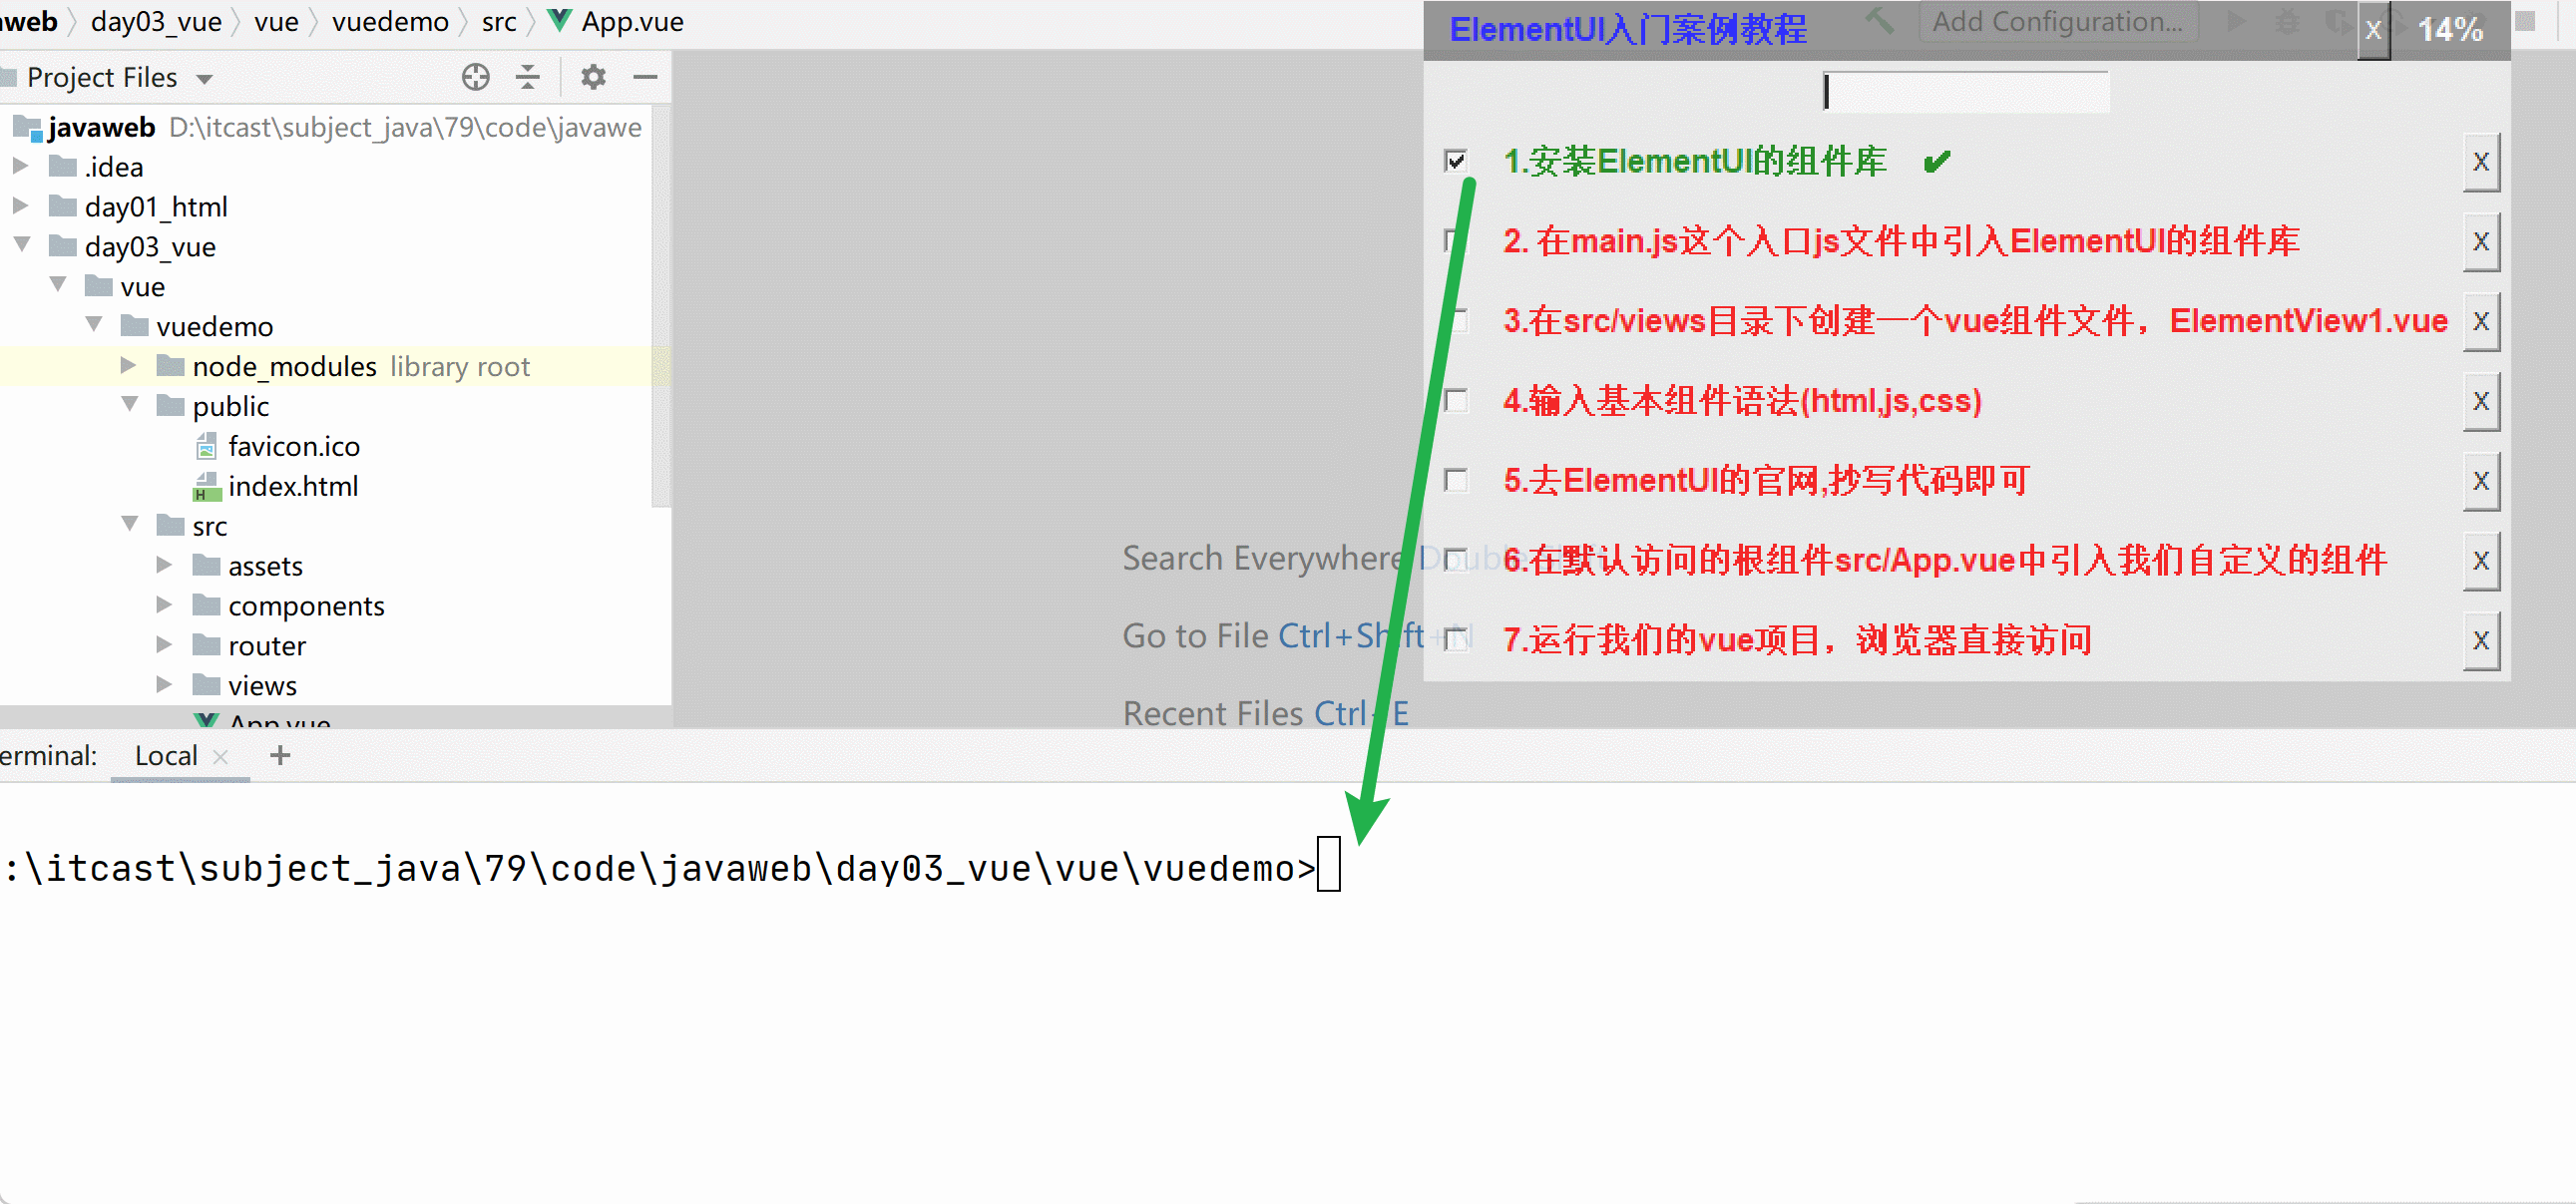Viewport: 2576px width, 1204px height.
Task: Click the locate/target icon in Project panel
Action: click(476, 77)
